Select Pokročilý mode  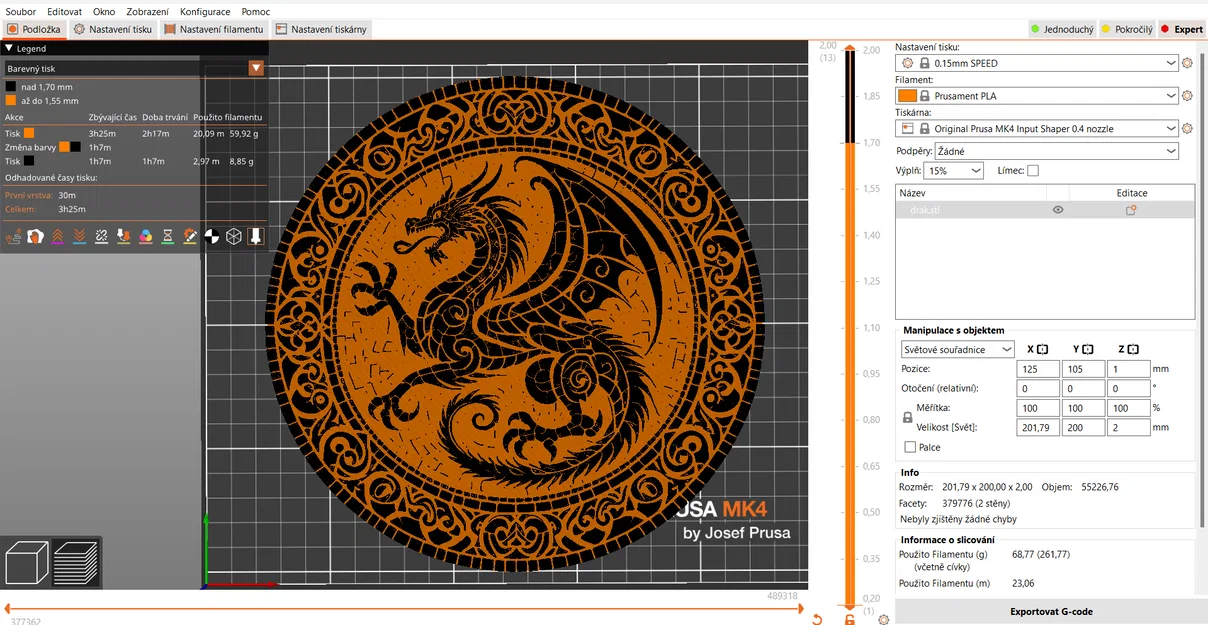[1127, 29]
